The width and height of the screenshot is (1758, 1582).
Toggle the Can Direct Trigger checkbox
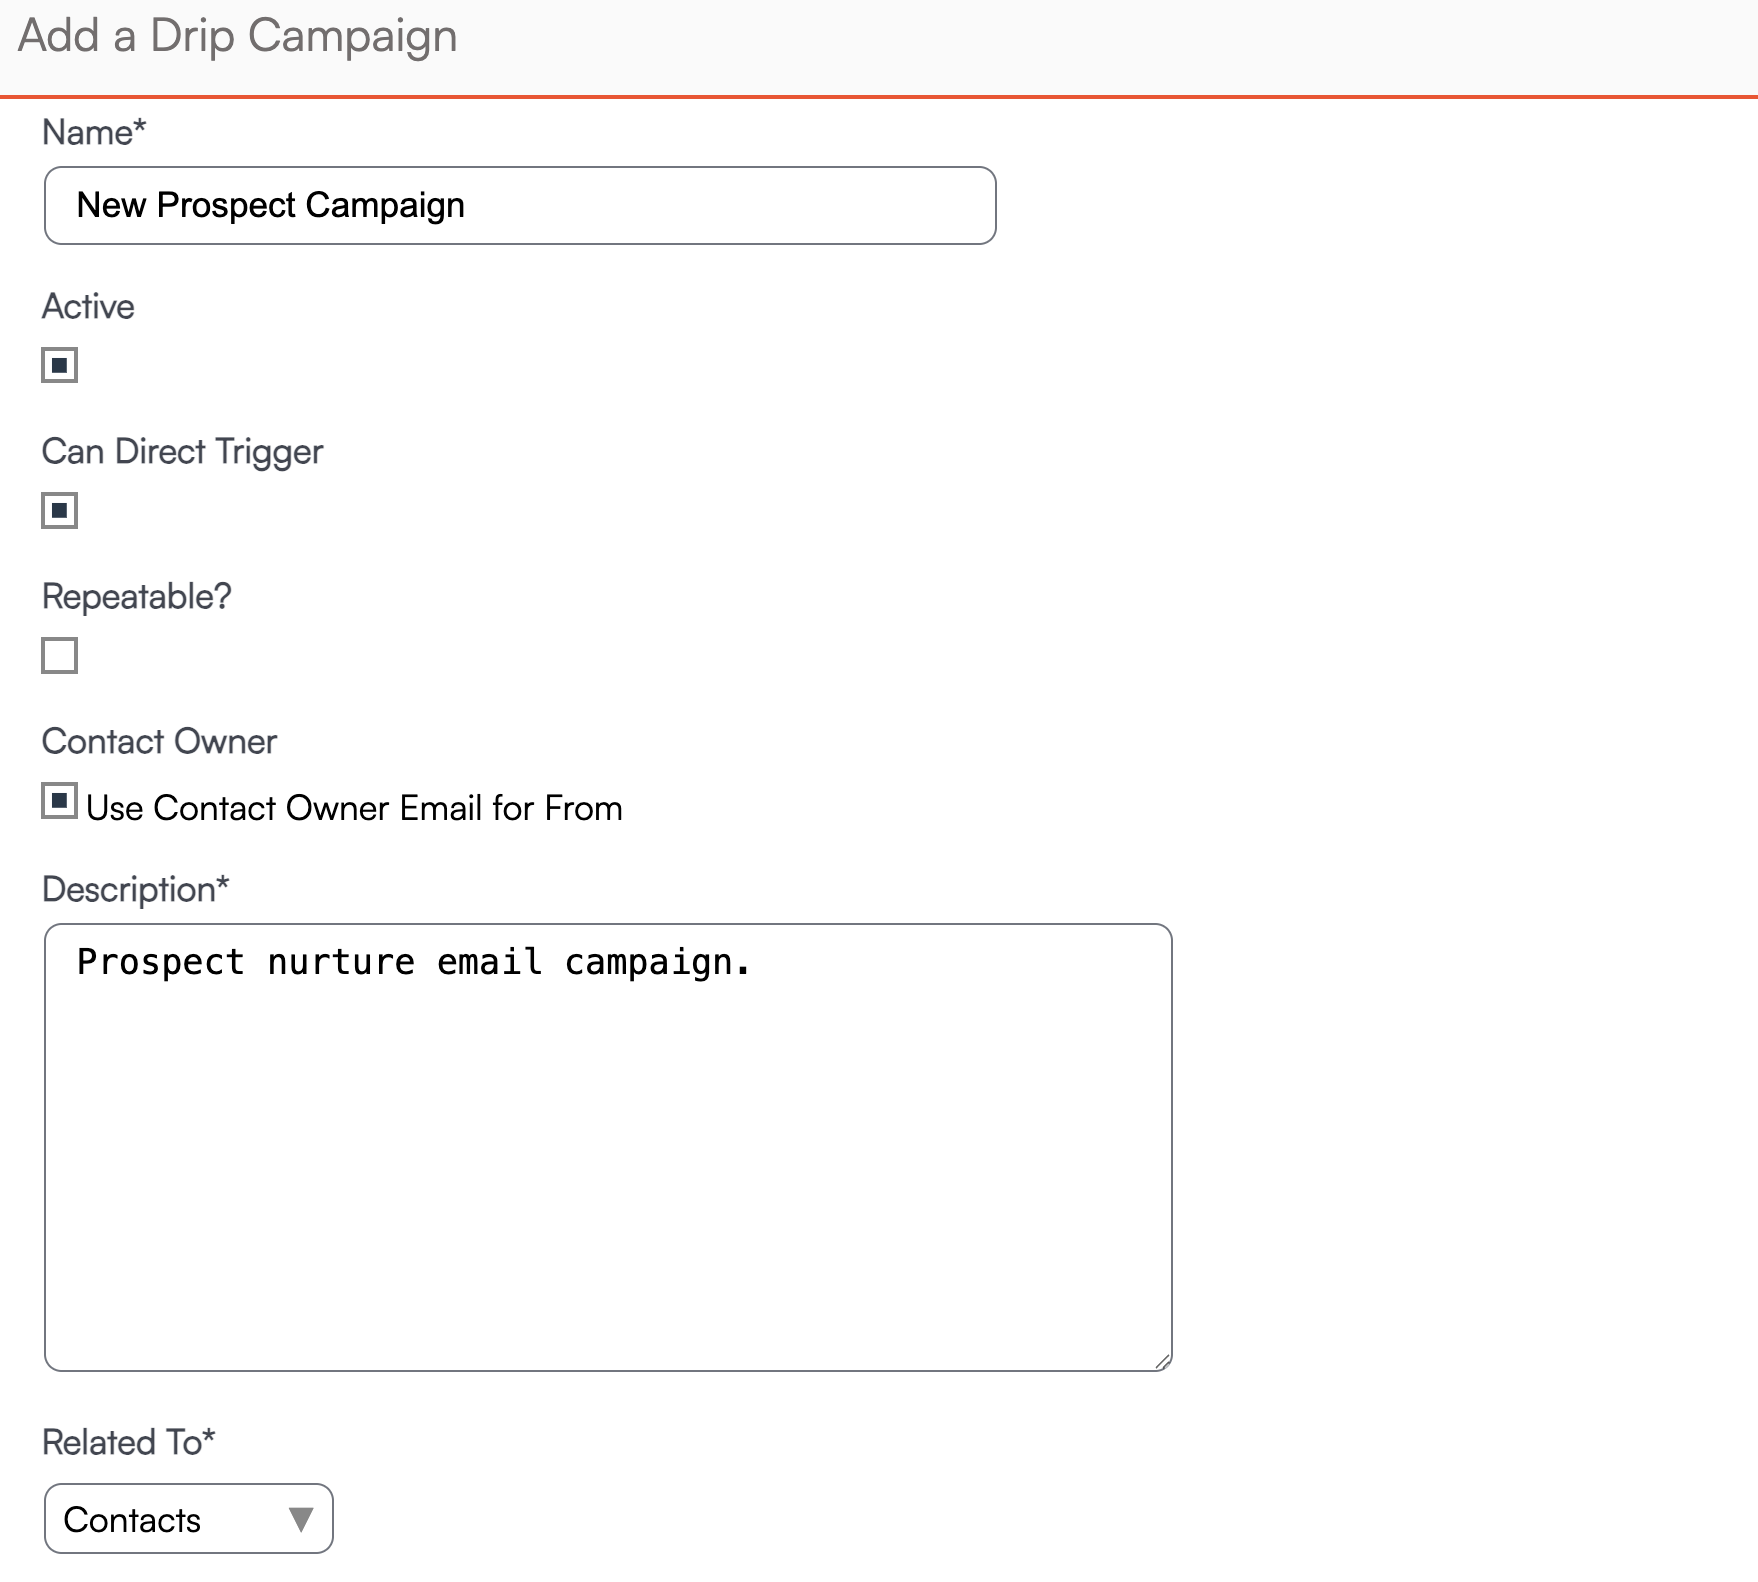60,510
